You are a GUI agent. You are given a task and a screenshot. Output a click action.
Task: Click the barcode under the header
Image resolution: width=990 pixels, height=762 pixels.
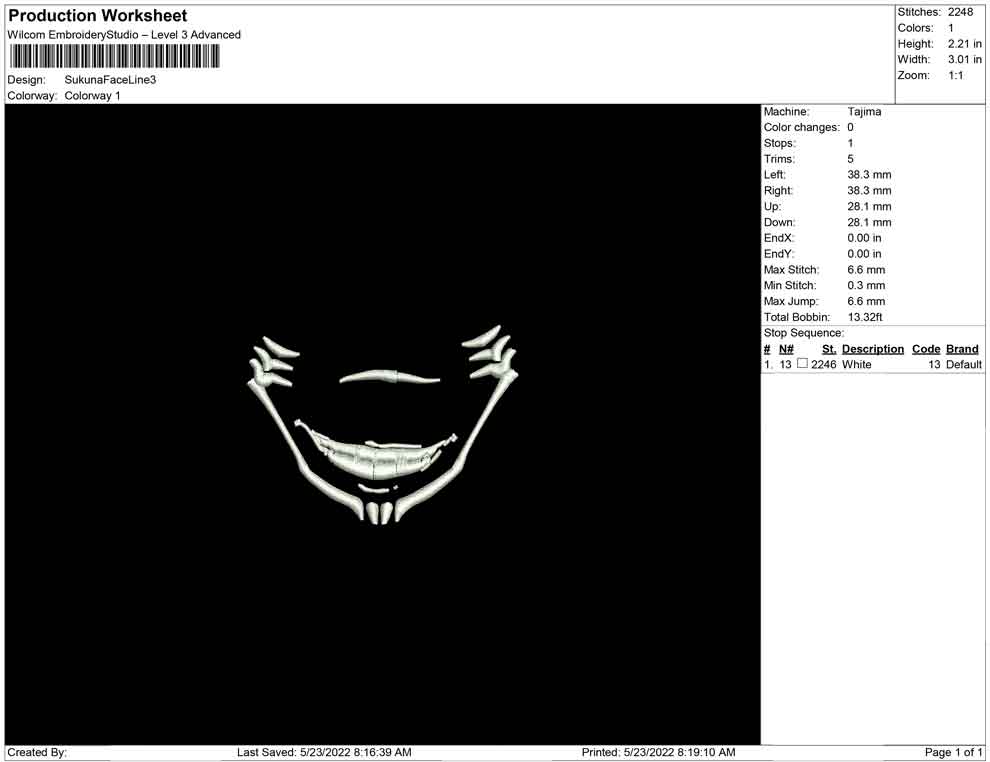point(114,57)
